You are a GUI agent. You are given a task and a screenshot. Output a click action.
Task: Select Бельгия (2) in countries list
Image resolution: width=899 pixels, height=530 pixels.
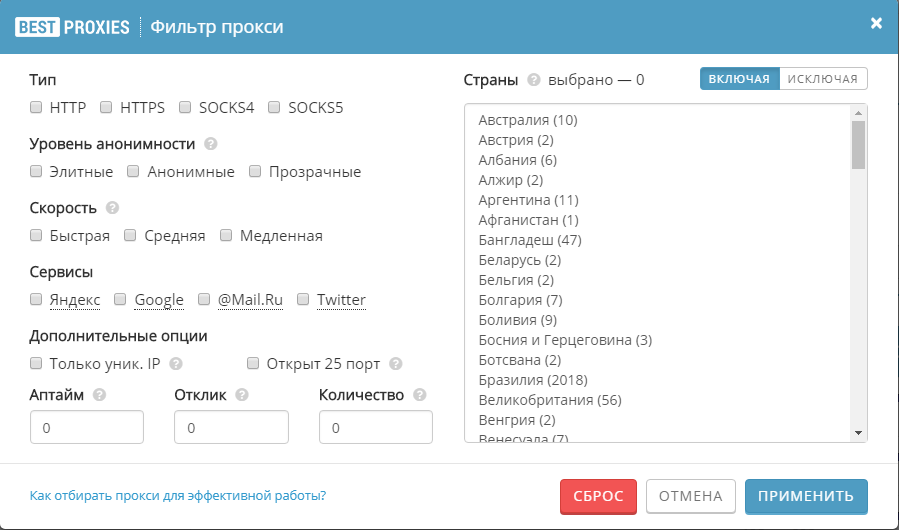pyautogui.click(x=516, y=280)
